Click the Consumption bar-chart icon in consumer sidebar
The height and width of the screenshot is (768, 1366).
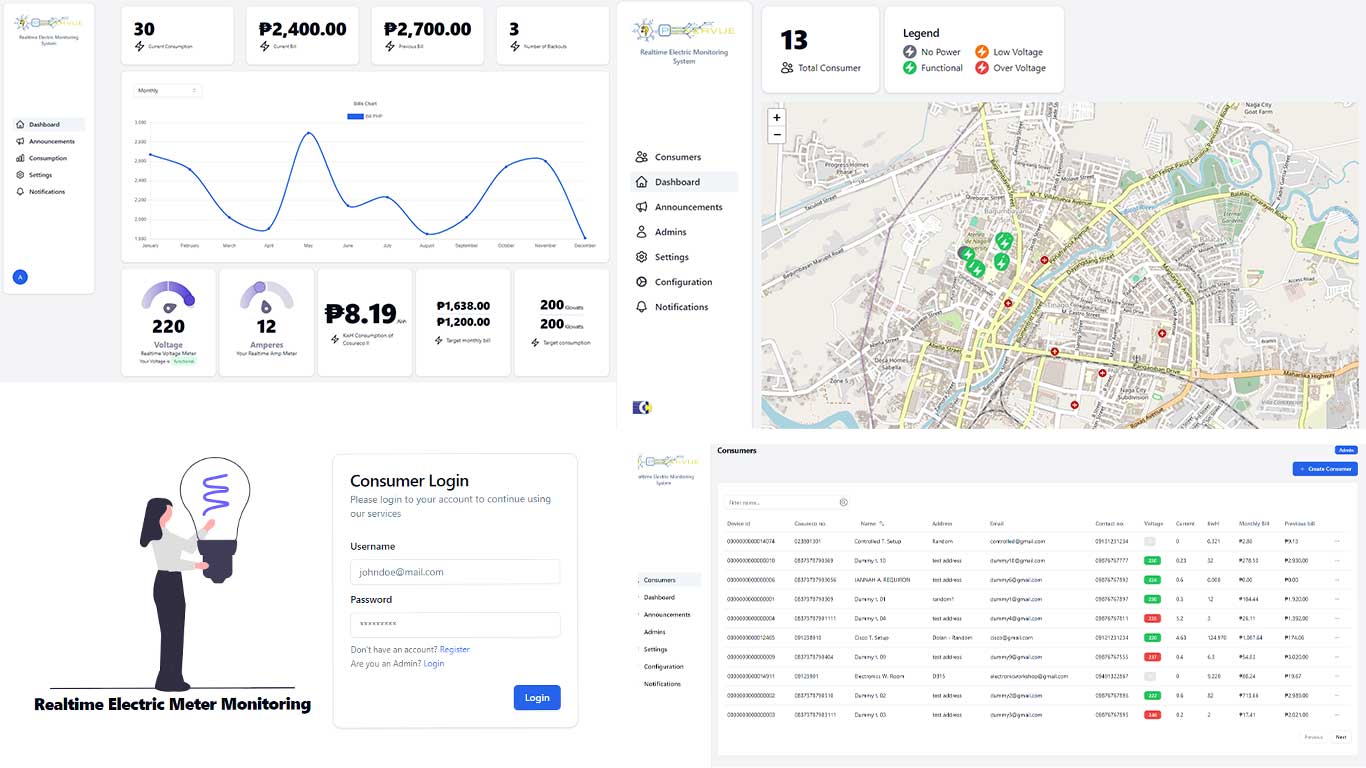tap(20, 158)
